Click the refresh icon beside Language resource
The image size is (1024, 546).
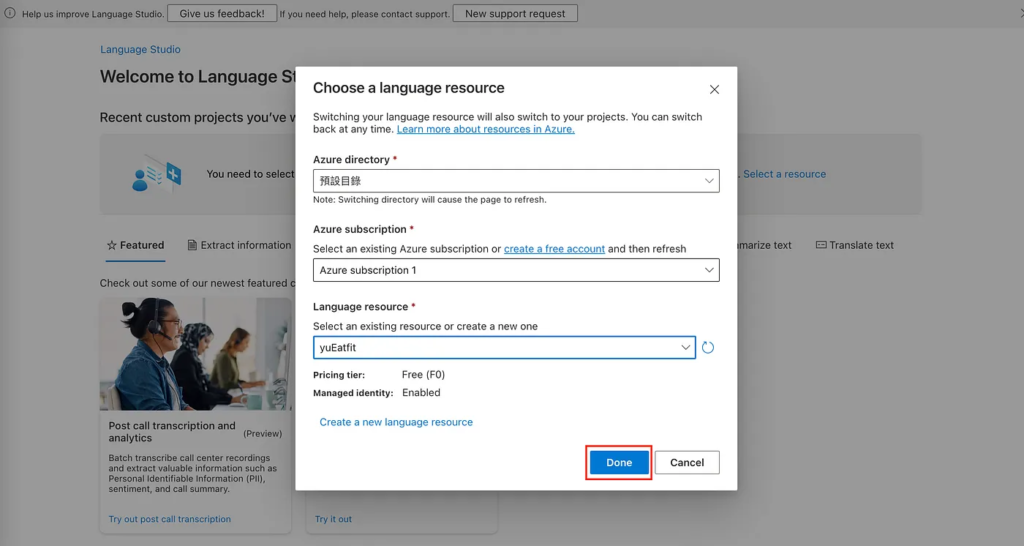(708, 348)
